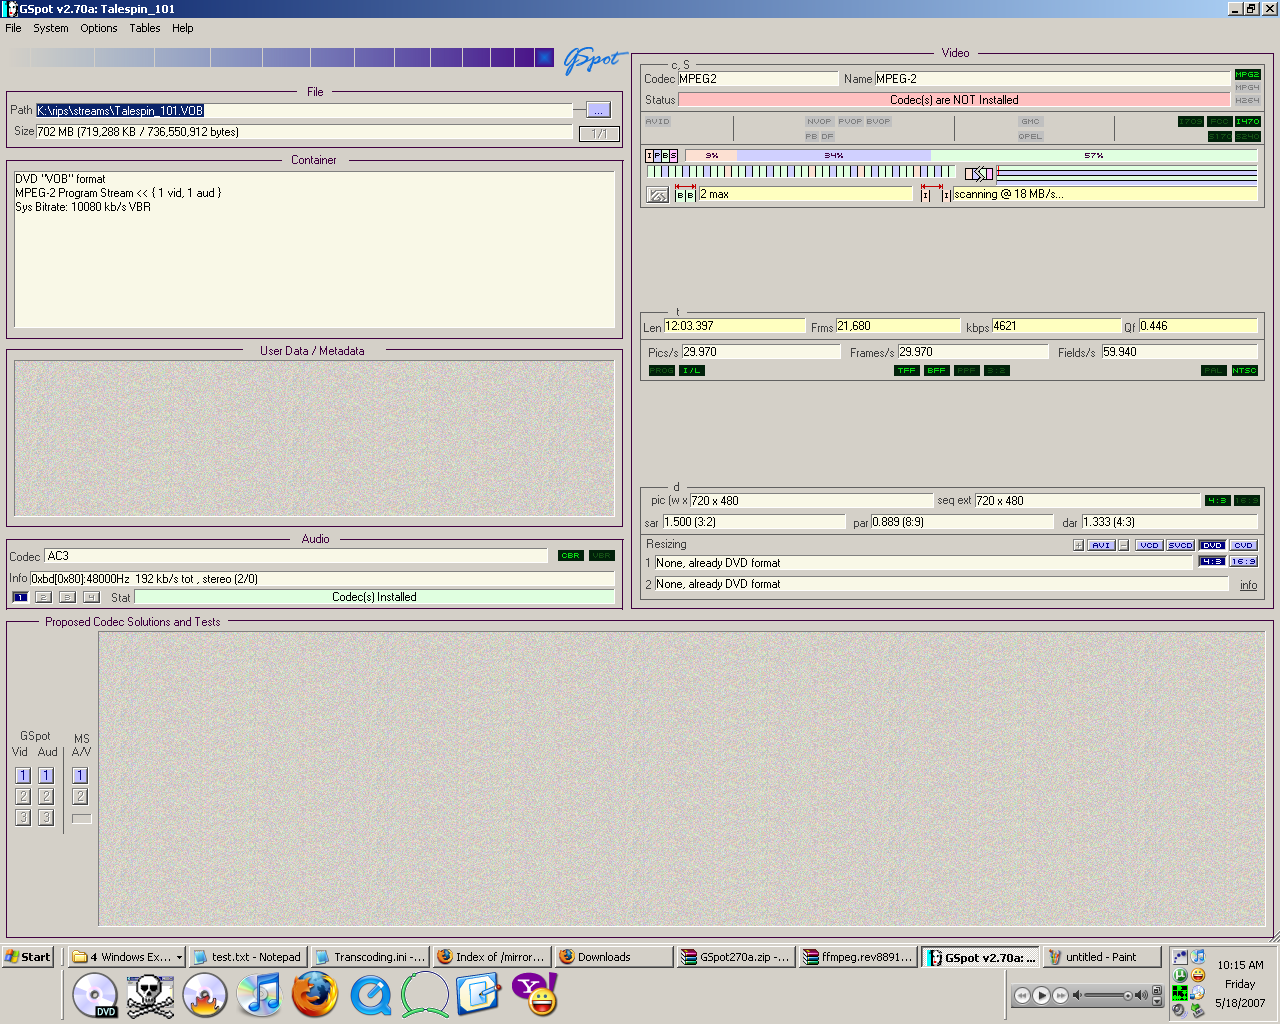Select the CVD resizing target
The image size is (1280, 1024).
1243,545
